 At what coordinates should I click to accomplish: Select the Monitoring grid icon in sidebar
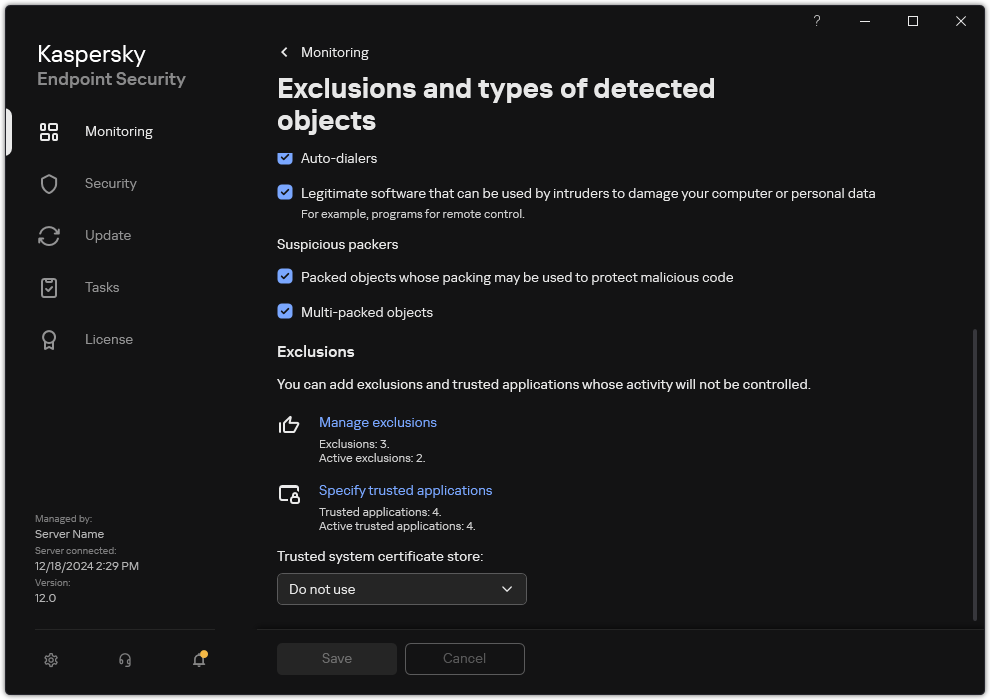point(49,131)
